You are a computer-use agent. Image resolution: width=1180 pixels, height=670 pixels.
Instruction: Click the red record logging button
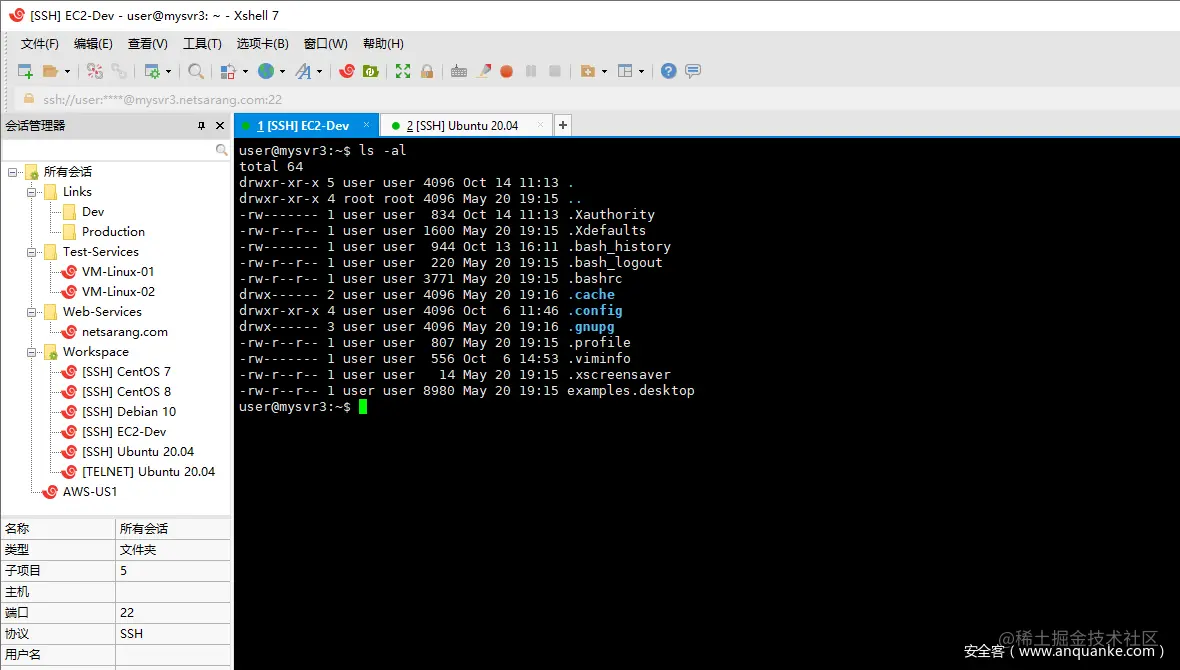pyautogui.click(x=506, y=72)
